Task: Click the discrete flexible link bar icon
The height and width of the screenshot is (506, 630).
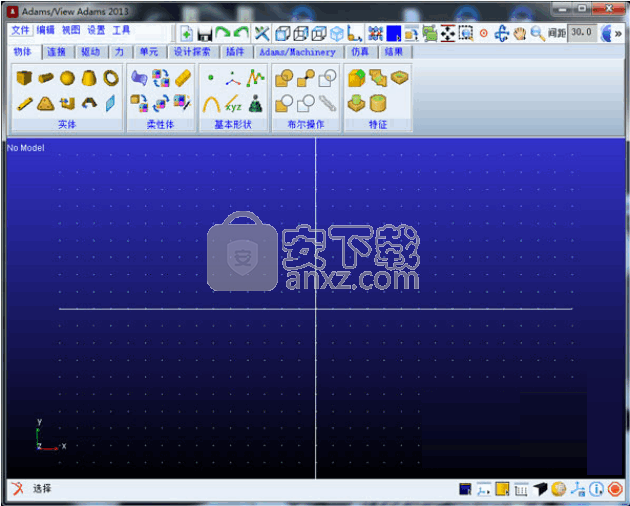Action: point(183,78)
